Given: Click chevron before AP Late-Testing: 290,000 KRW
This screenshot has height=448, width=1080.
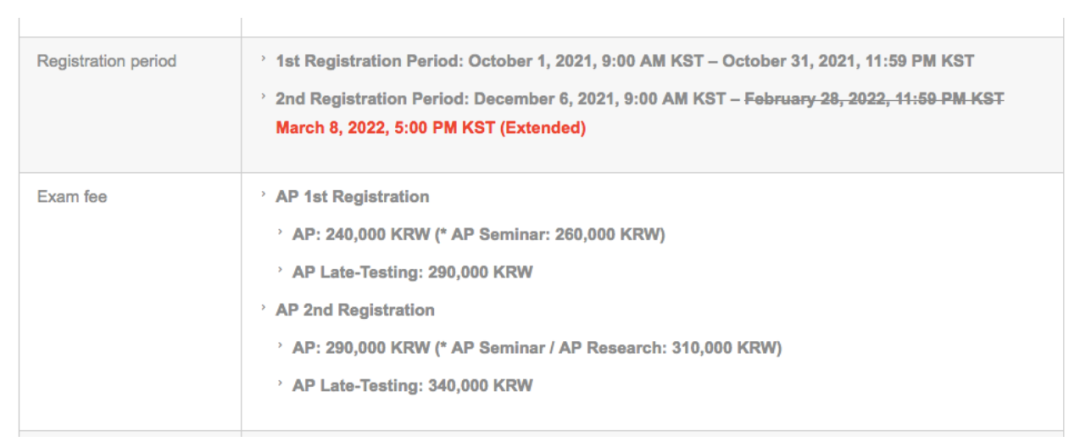Looking at the screenshot, I should tap(280, 270).
